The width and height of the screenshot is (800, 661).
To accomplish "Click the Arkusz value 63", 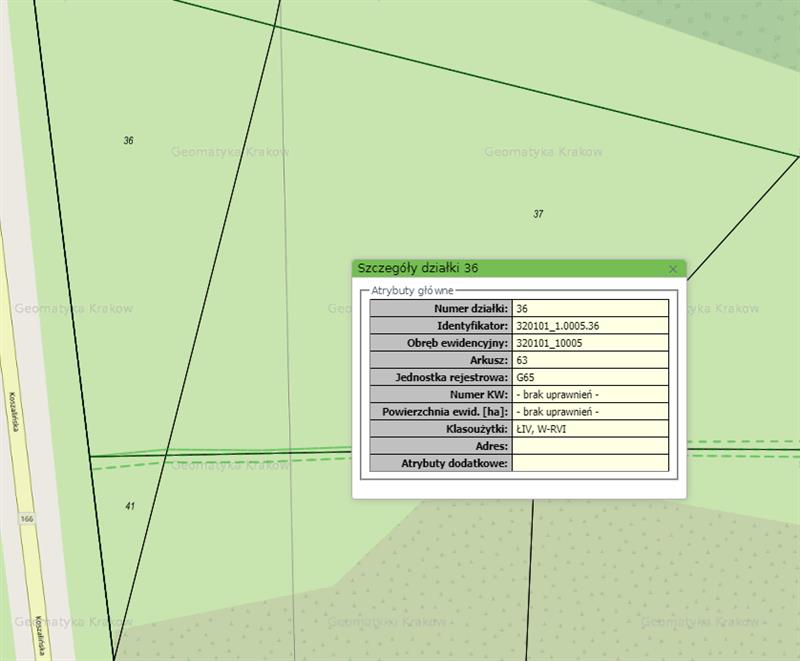I will [590, 360].
